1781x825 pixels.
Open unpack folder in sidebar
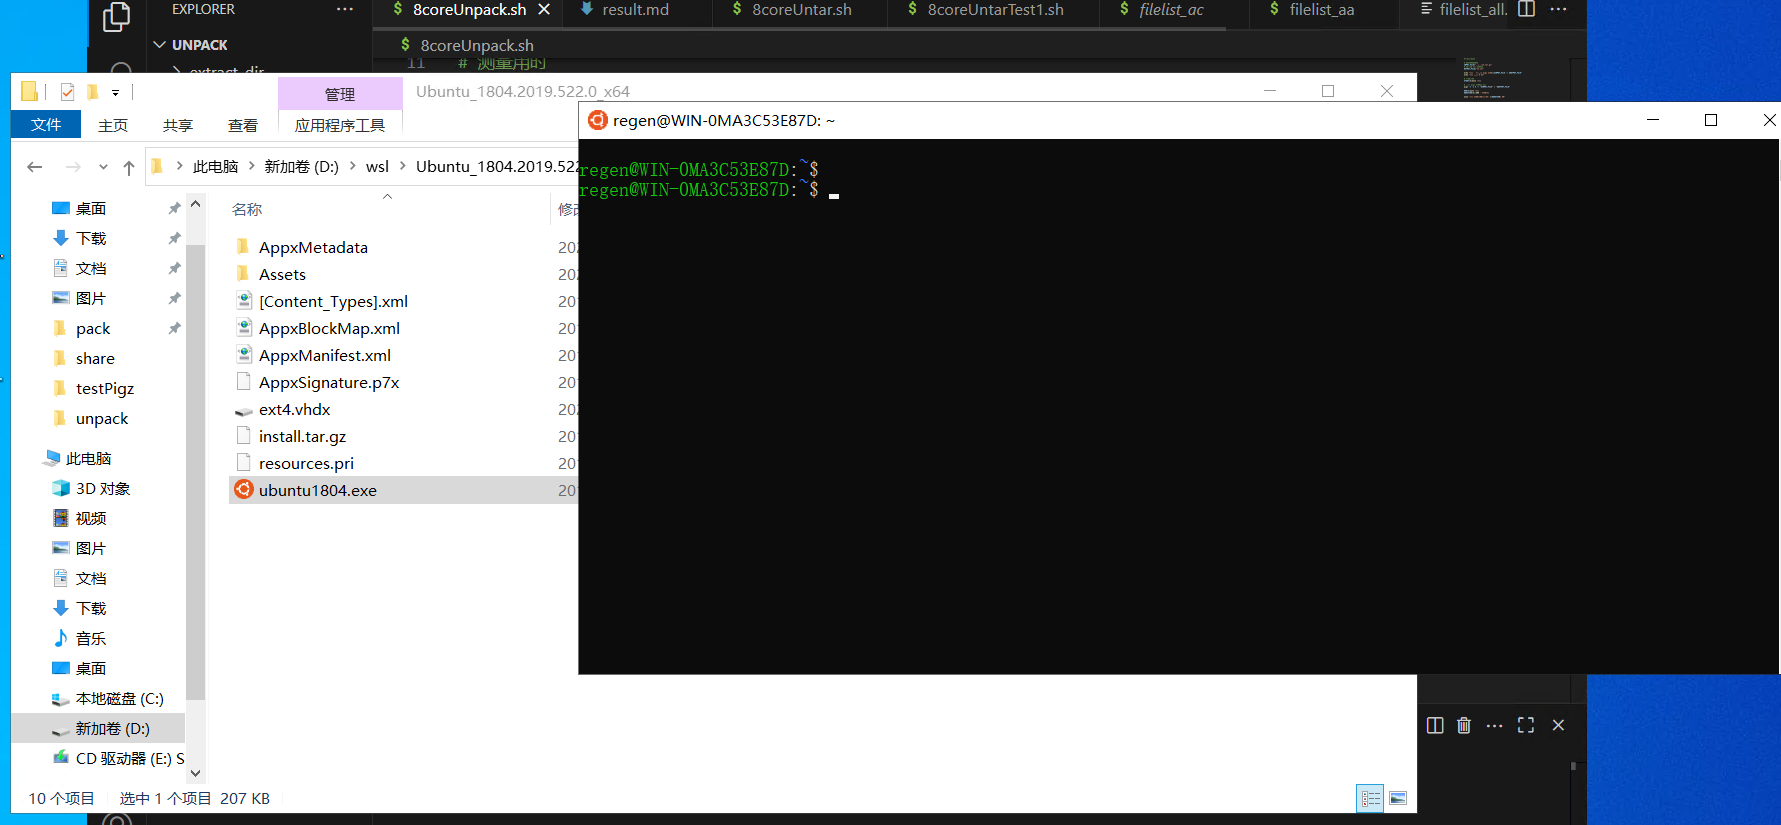[102, 418]
